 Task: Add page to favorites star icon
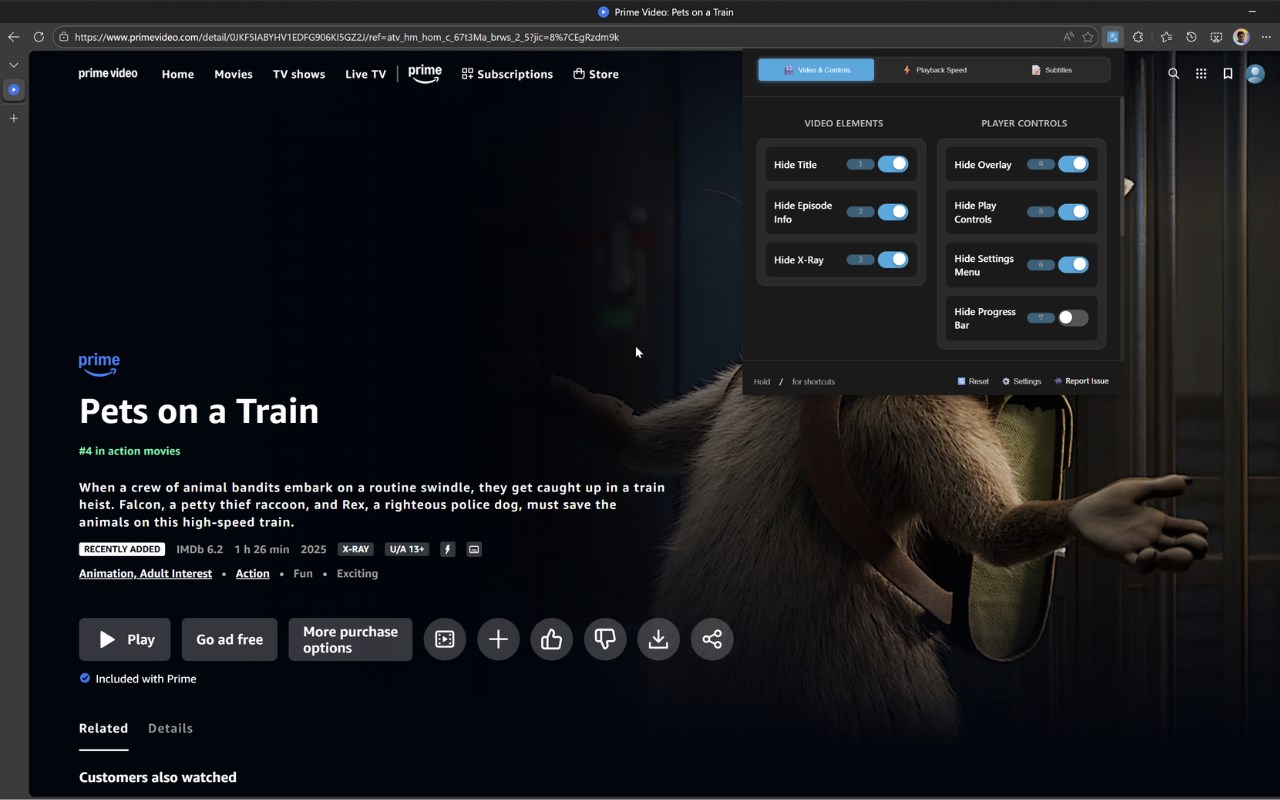1088,37
